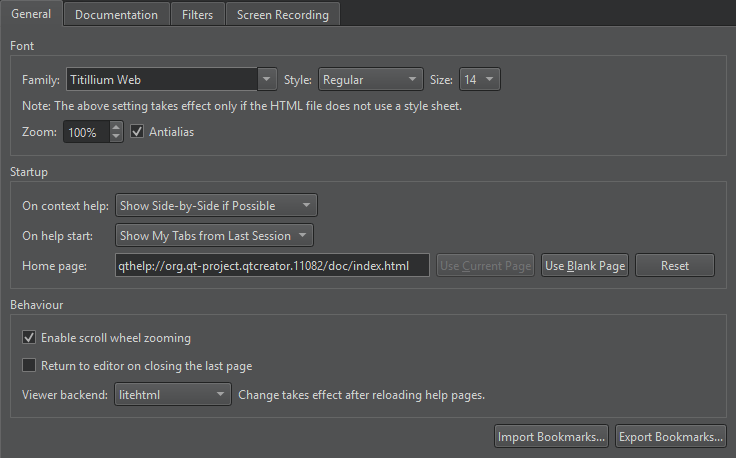Click the Export Bookmarks button

pos(670,437)
